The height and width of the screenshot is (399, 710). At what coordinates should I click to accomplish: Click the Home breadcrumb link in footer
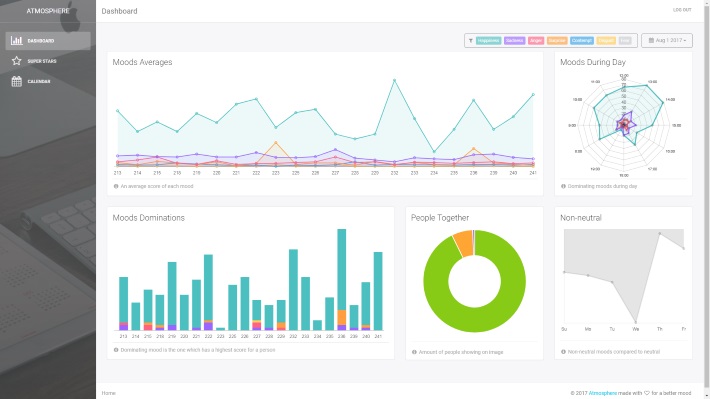109,393
